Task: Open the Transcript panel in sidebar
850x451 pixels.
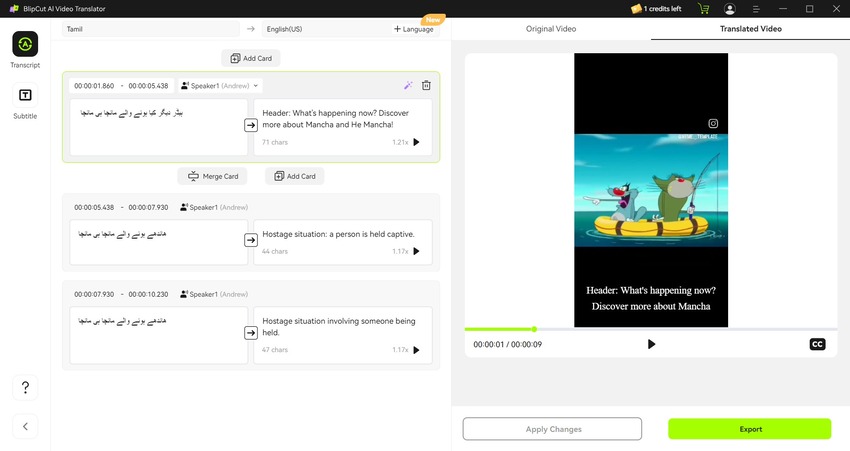Action: [25, 45]
